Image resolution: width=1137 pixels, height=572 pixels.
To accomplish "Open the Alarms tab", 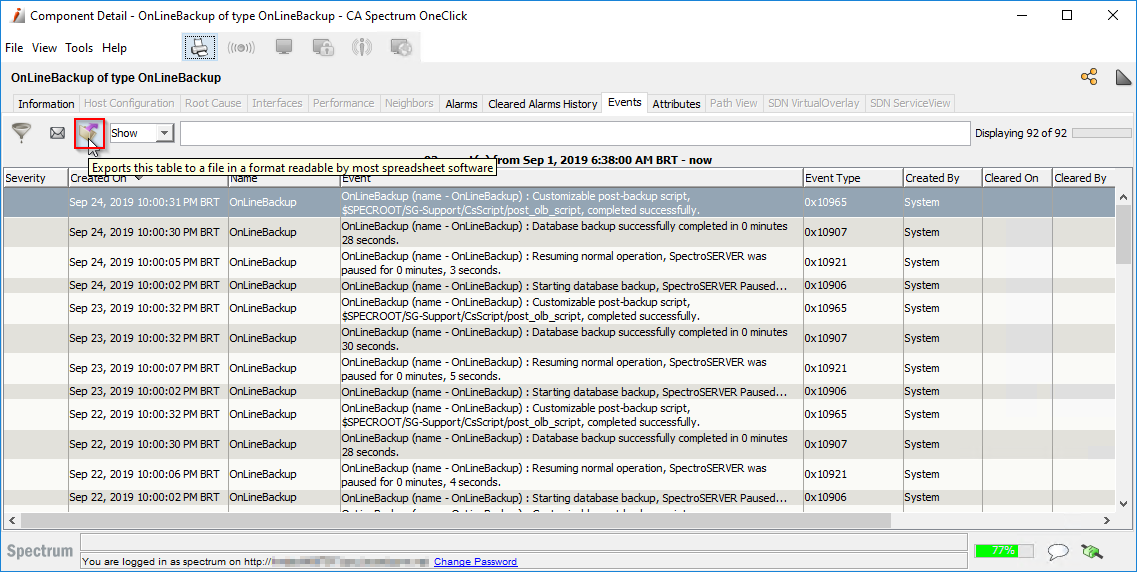I will point(461,104).
